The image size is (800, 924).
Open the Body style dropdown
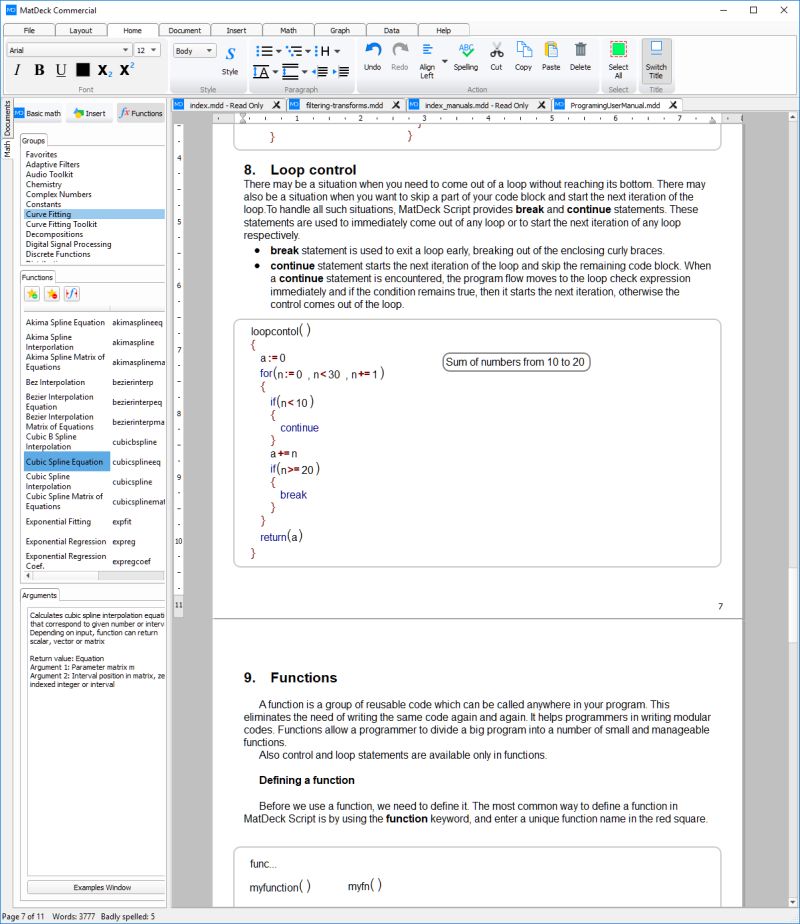(194, 51)
